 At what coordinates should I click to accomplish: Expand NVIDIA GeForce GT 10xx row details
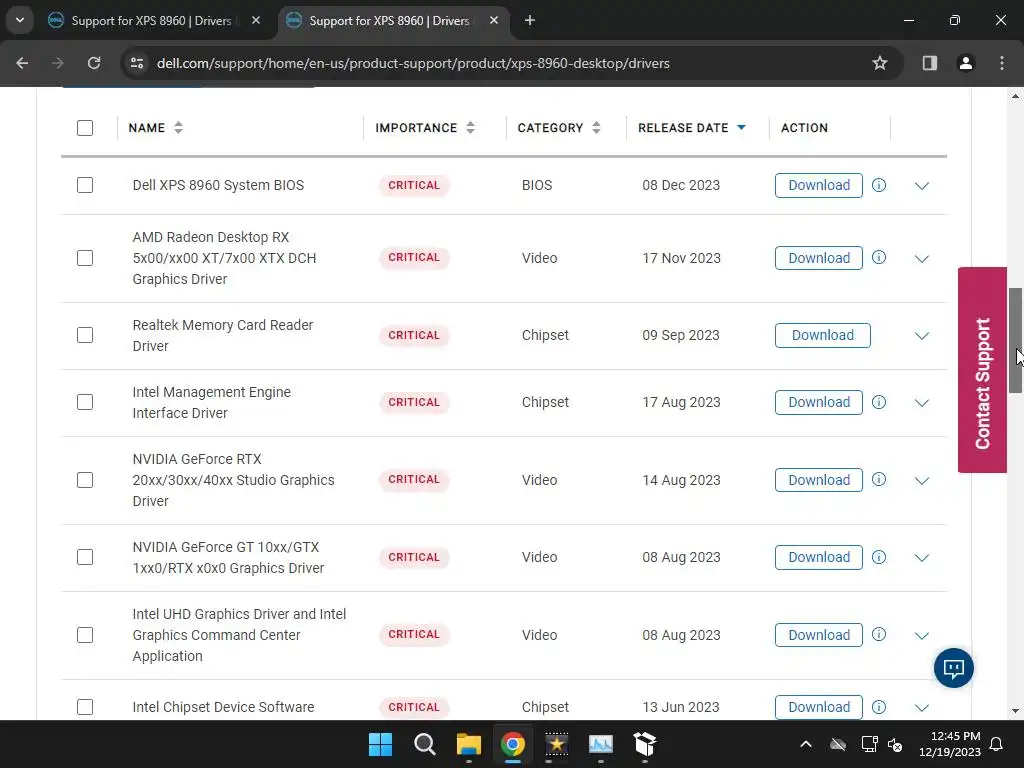921,558
